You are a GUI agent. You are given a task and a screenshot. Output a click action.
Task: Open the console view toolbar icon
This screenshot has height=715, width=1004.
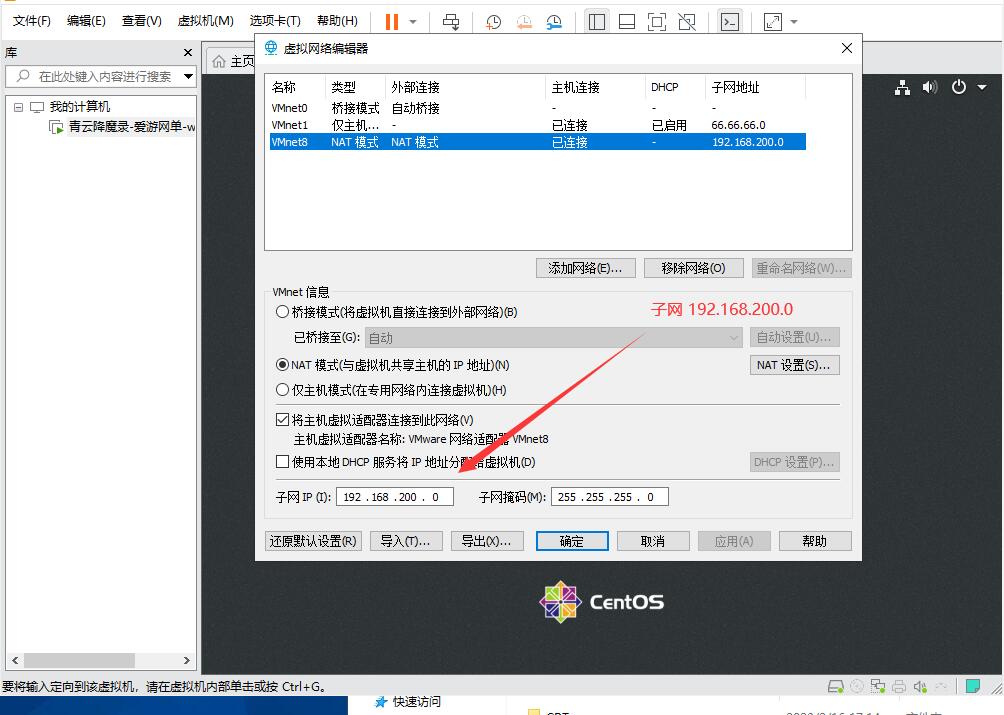[730, 21]
